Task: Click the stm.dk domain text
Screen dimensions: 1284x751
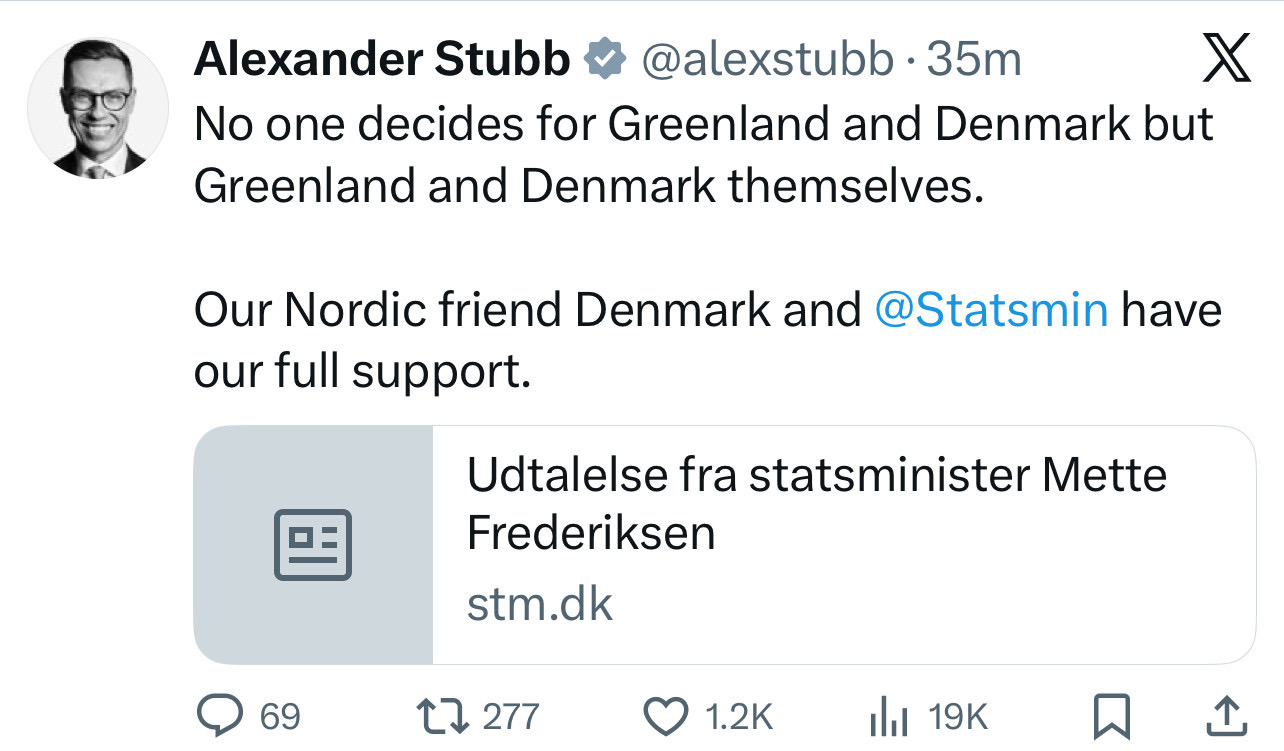Action: pos(539,605)
